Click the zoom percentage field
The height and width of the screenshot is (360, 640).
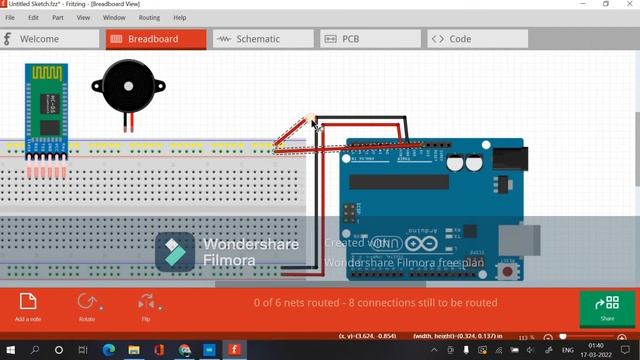click(526, 338)
